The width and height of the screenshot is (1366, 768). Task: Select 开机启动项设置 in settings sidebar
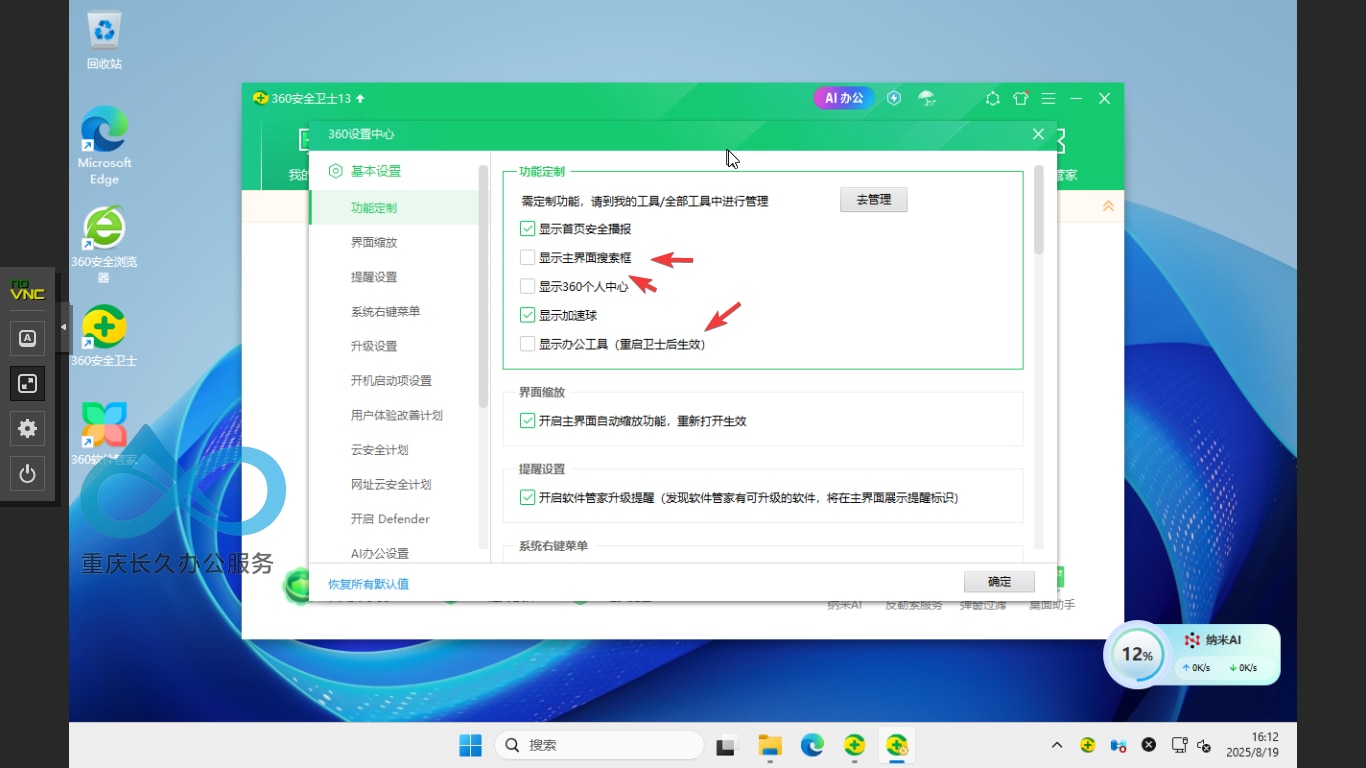(x=391, y=380)
